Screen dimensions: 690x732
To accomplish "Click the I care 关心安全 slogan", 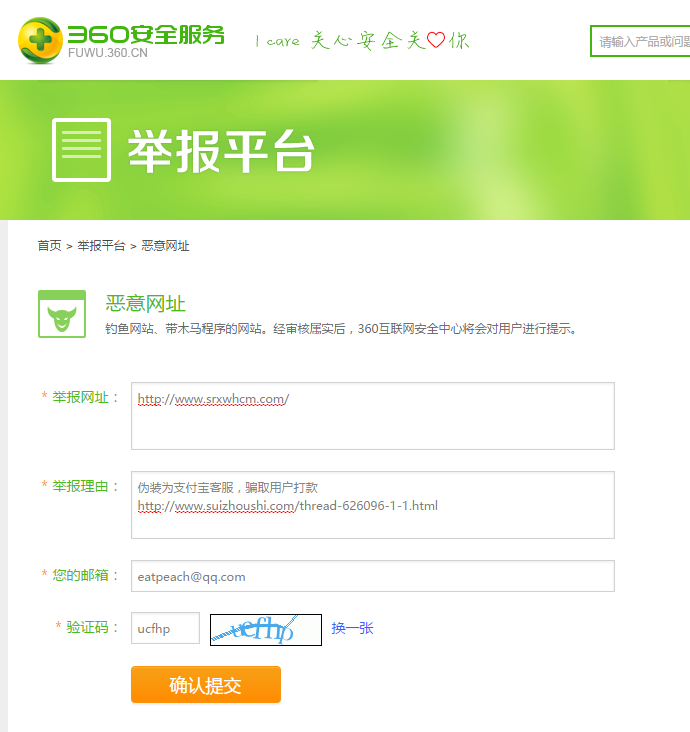I will (362, 41).
